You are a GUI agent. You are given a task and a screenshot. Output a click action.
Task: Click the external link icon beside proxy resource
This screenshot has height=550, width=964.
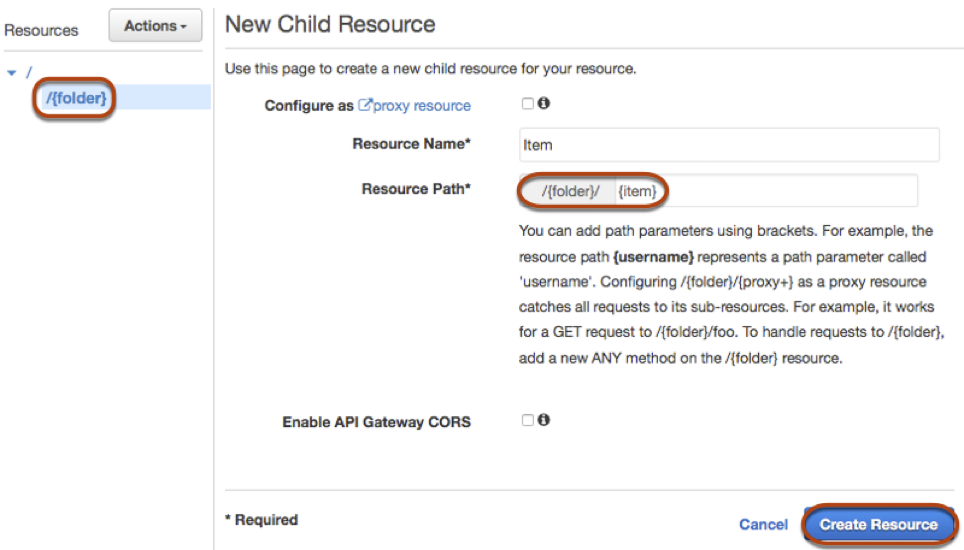[x=365, y=104]
